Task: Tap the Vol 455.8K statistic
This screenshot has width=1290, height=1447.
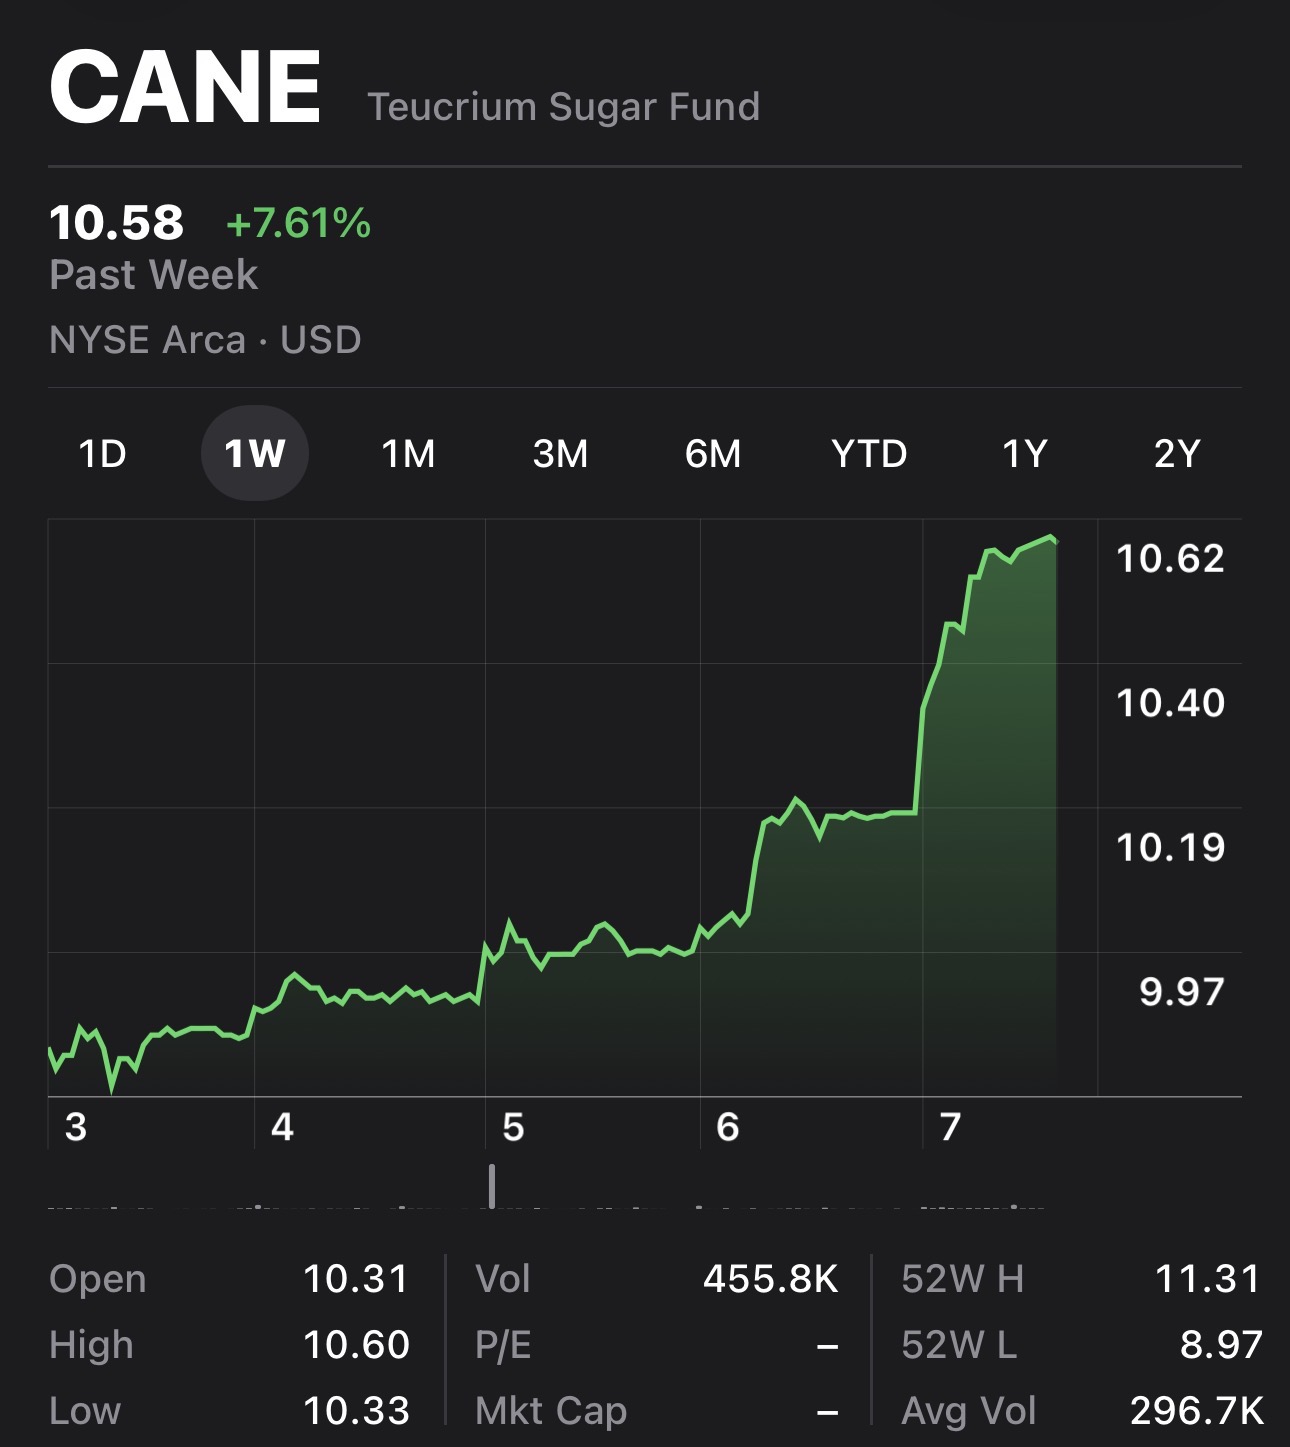Action: 657,1279
